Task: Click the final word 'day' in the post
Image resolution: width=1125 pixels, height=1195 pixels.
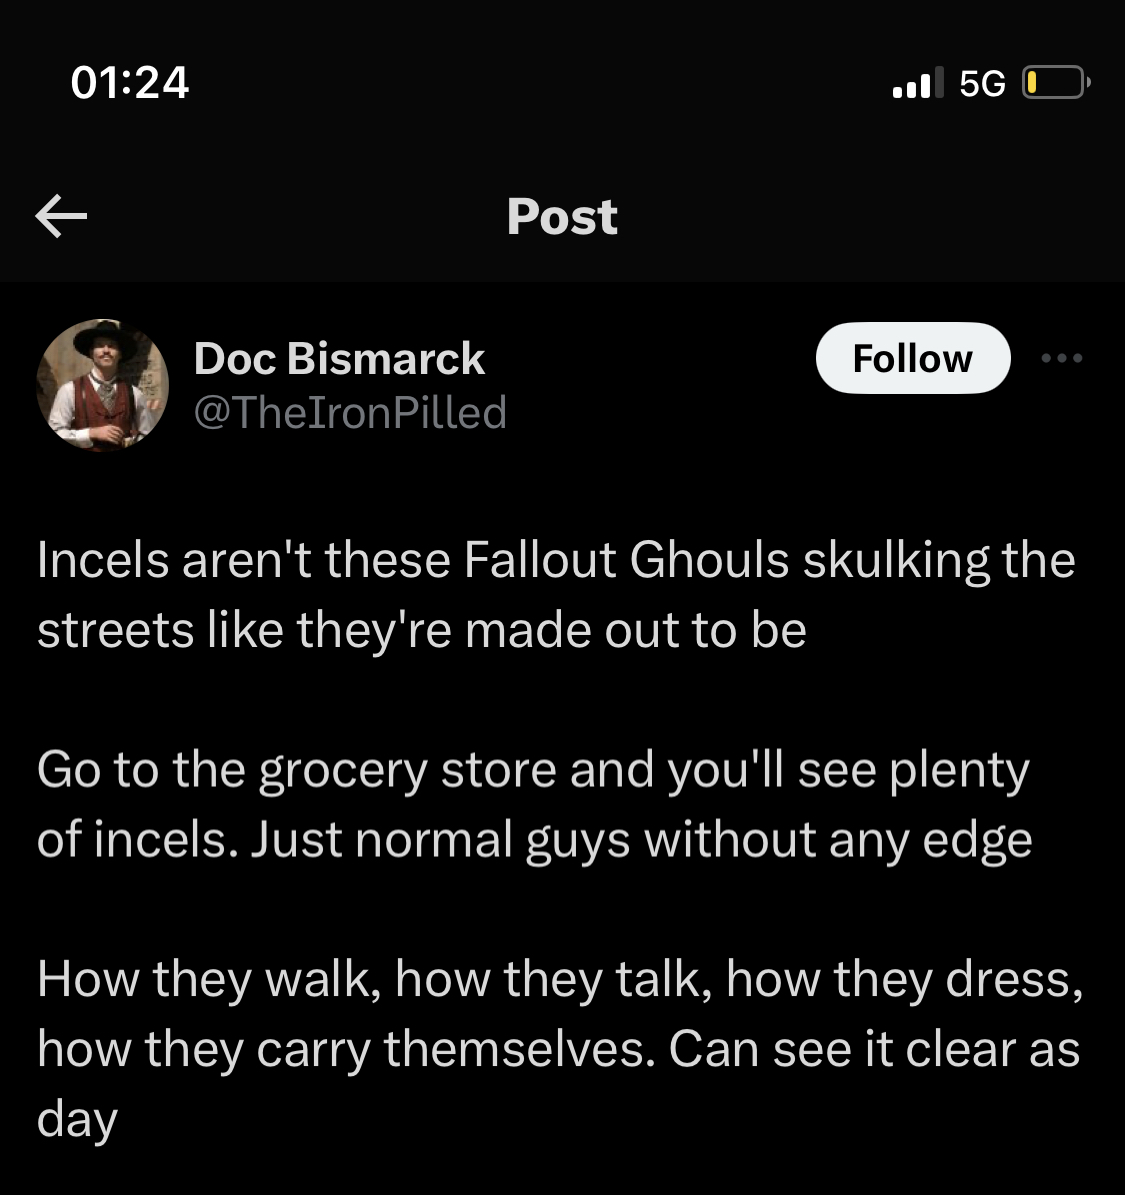Action: pyautogui.click(x=77, y=1120)
